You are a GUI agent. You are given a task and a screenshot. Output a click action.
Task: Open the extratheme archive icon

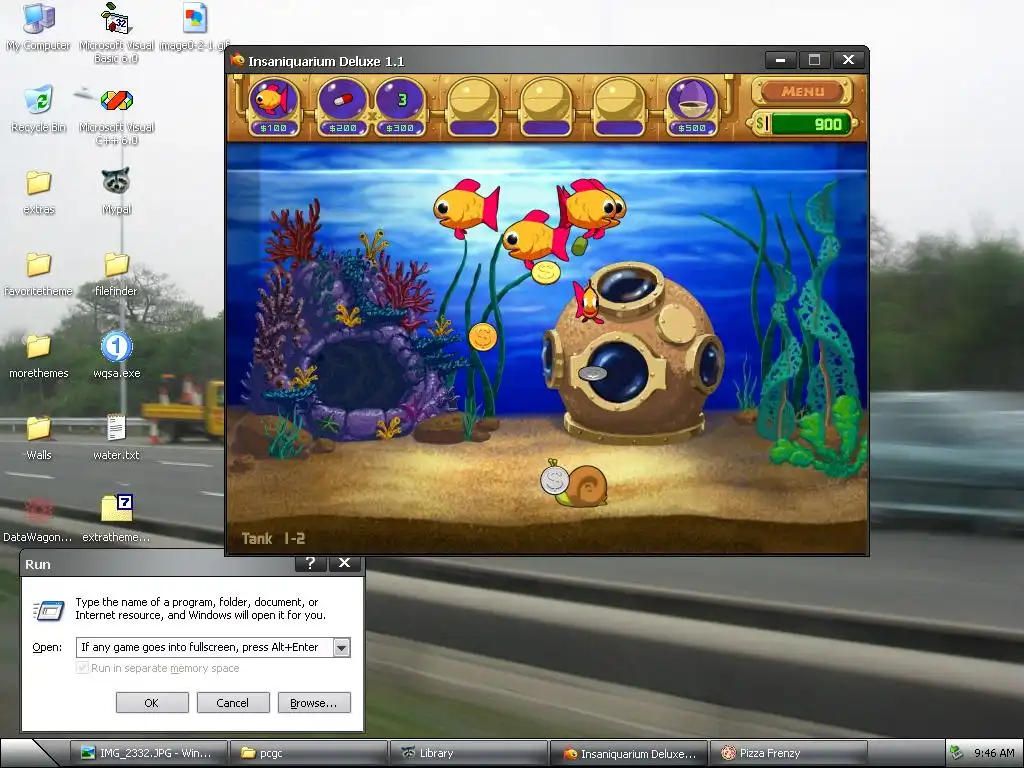pos(116,520)
